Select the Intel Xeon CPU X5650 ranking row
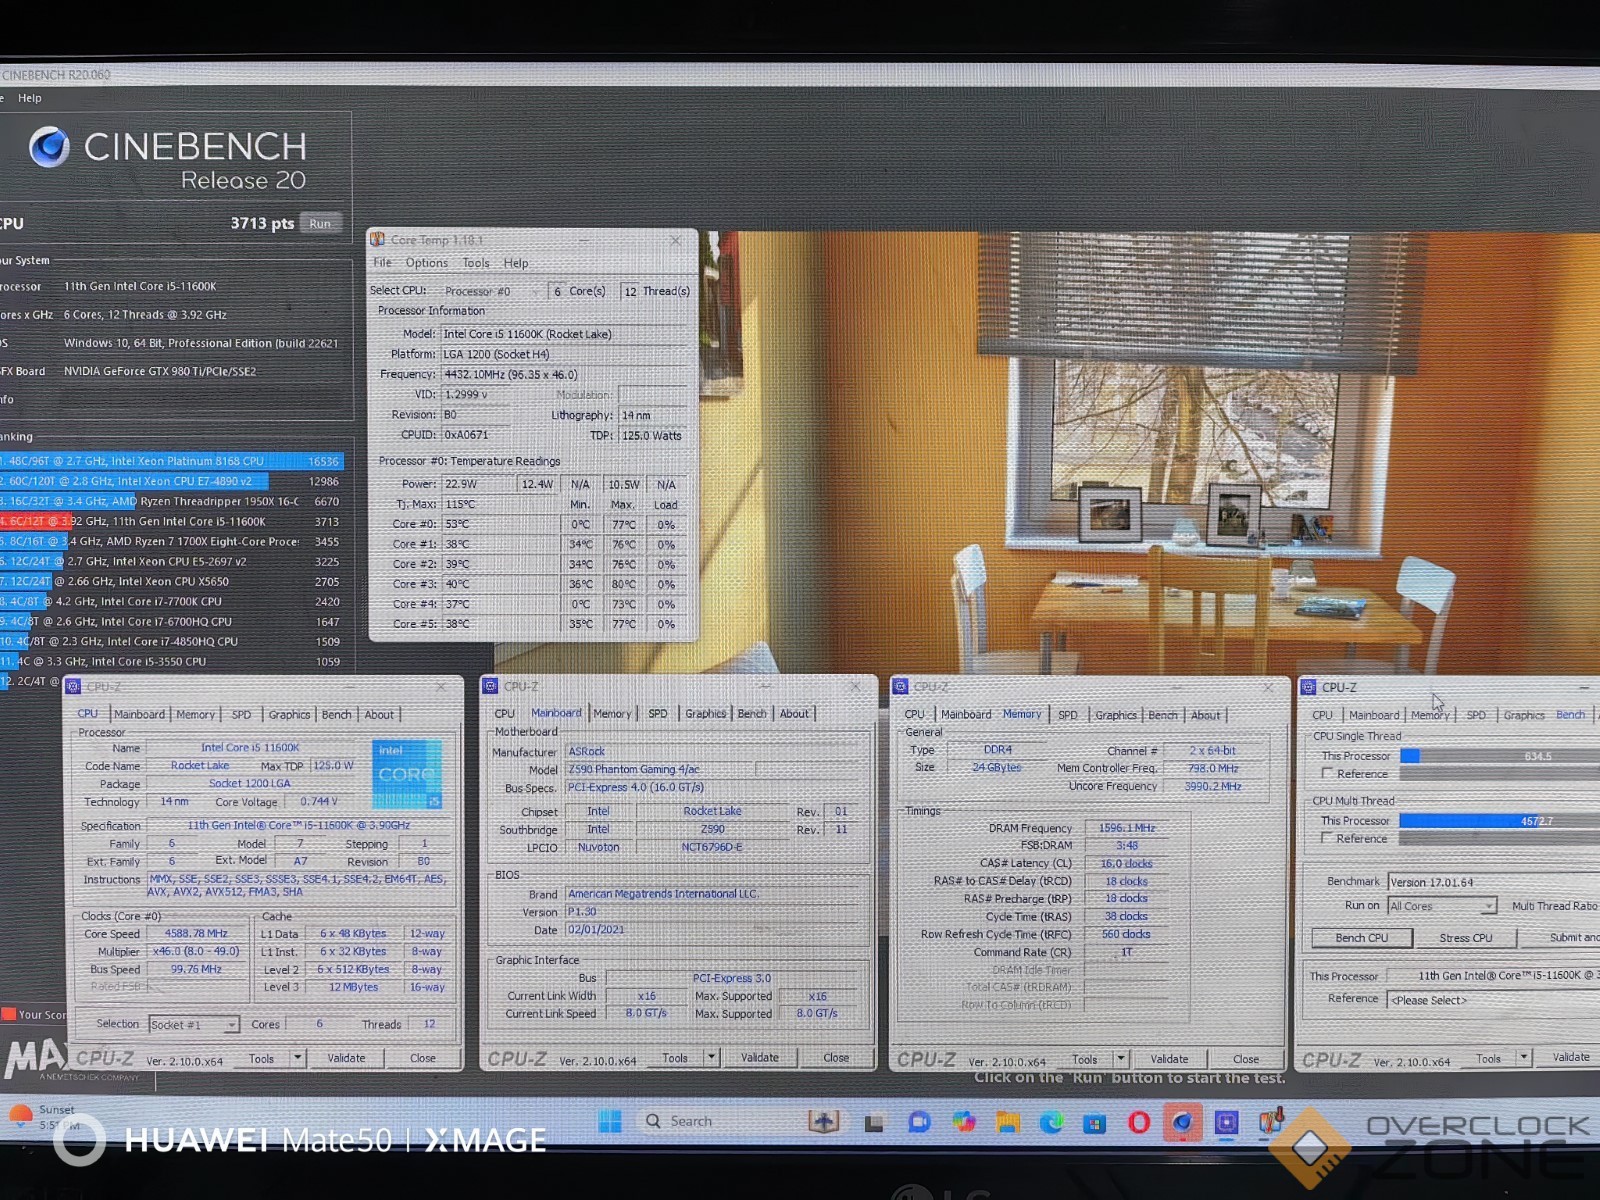Screen dimensions: 1600x1200 (x=171, y=581)
